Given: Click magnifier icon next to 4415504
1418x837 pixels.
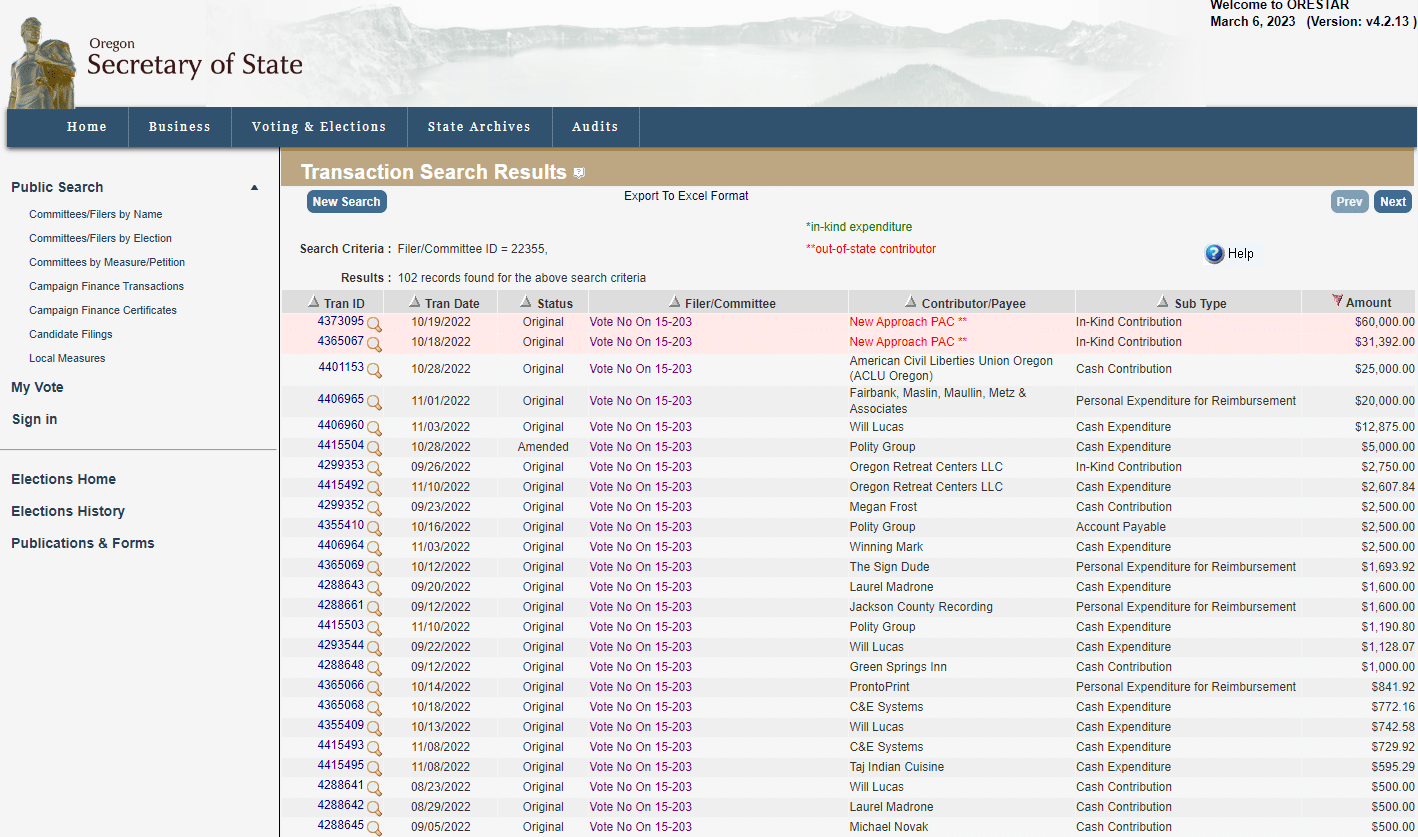Looking at the screenshot, I should 374,448.
